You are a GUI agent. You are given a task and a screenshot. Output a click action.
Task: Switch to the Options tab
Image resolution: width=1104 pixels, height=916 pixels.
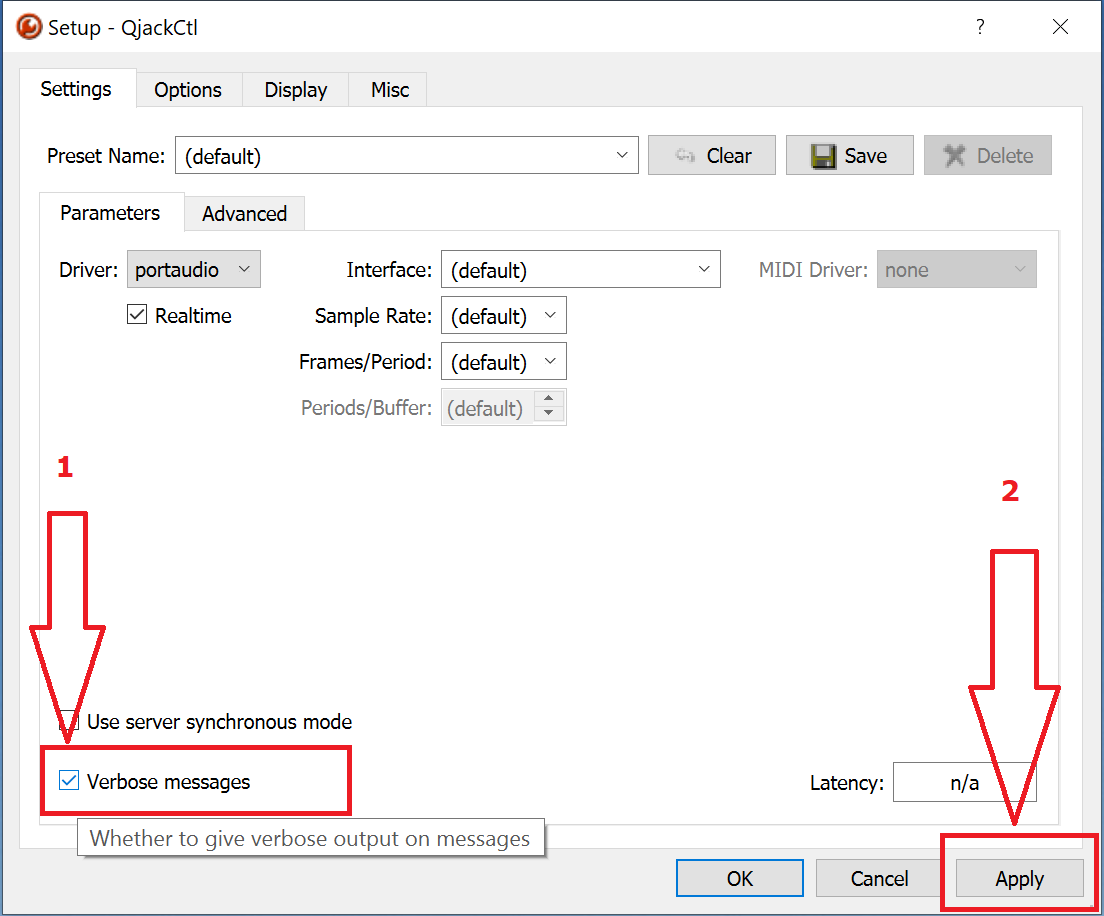click(x=188, y=90)
